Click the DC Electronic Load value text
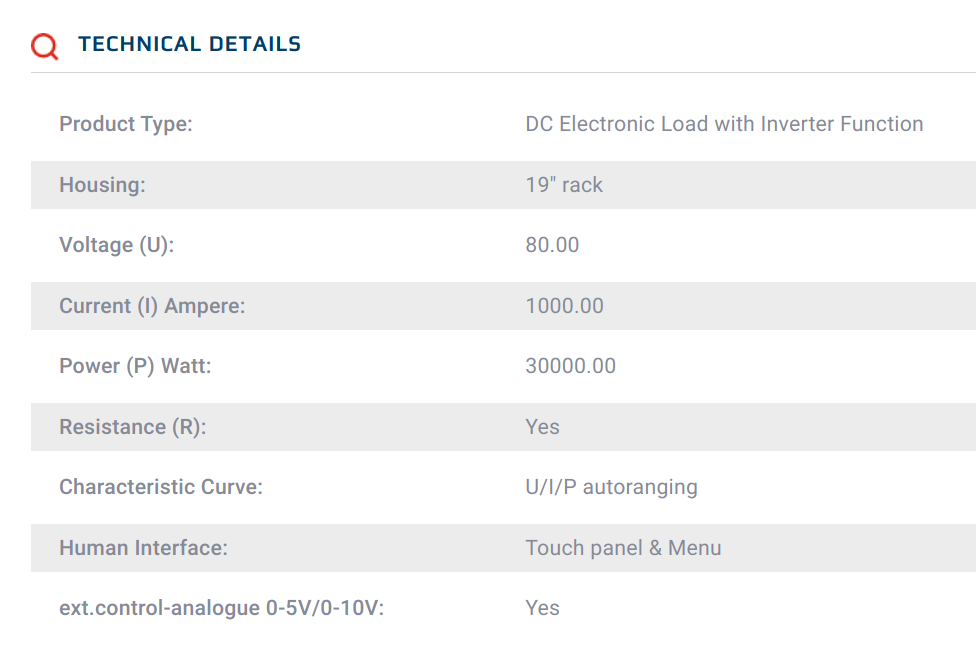Screen dimensions: 976x645 click(x=724, y=124)
